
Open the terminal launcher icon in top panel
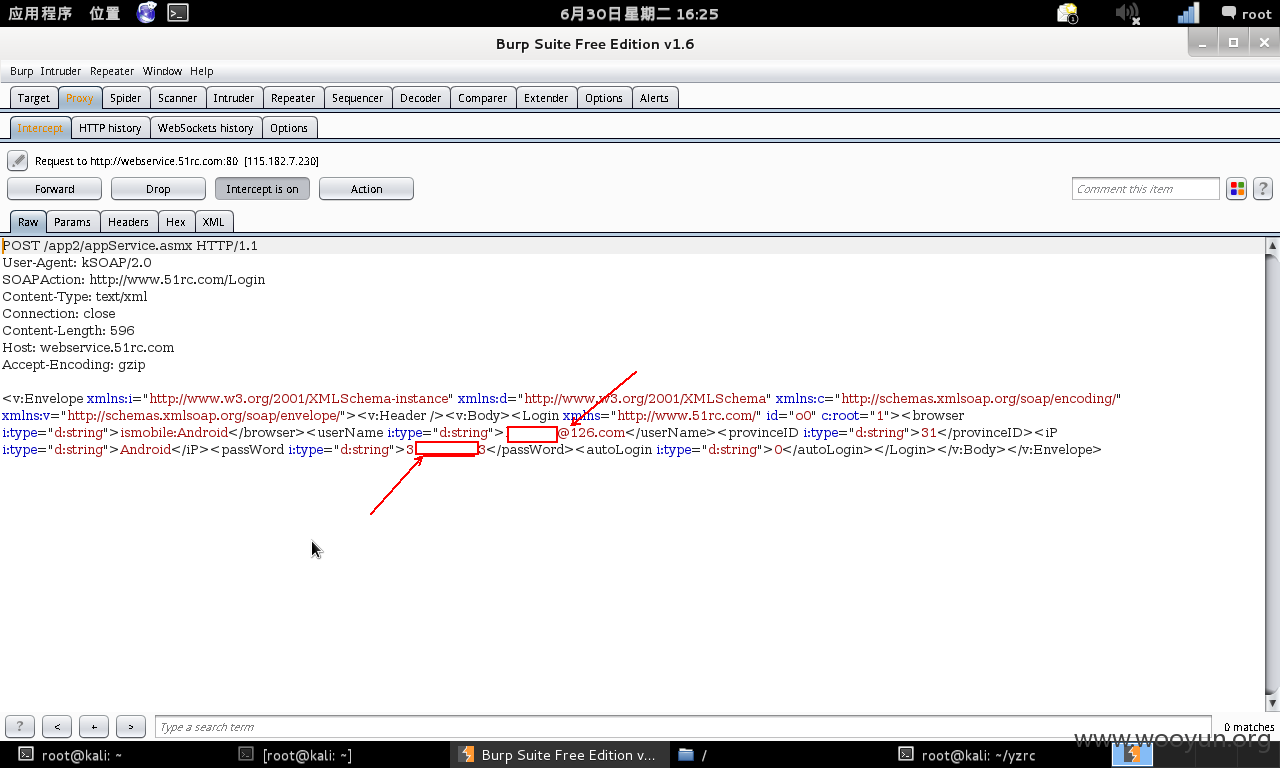178,13
